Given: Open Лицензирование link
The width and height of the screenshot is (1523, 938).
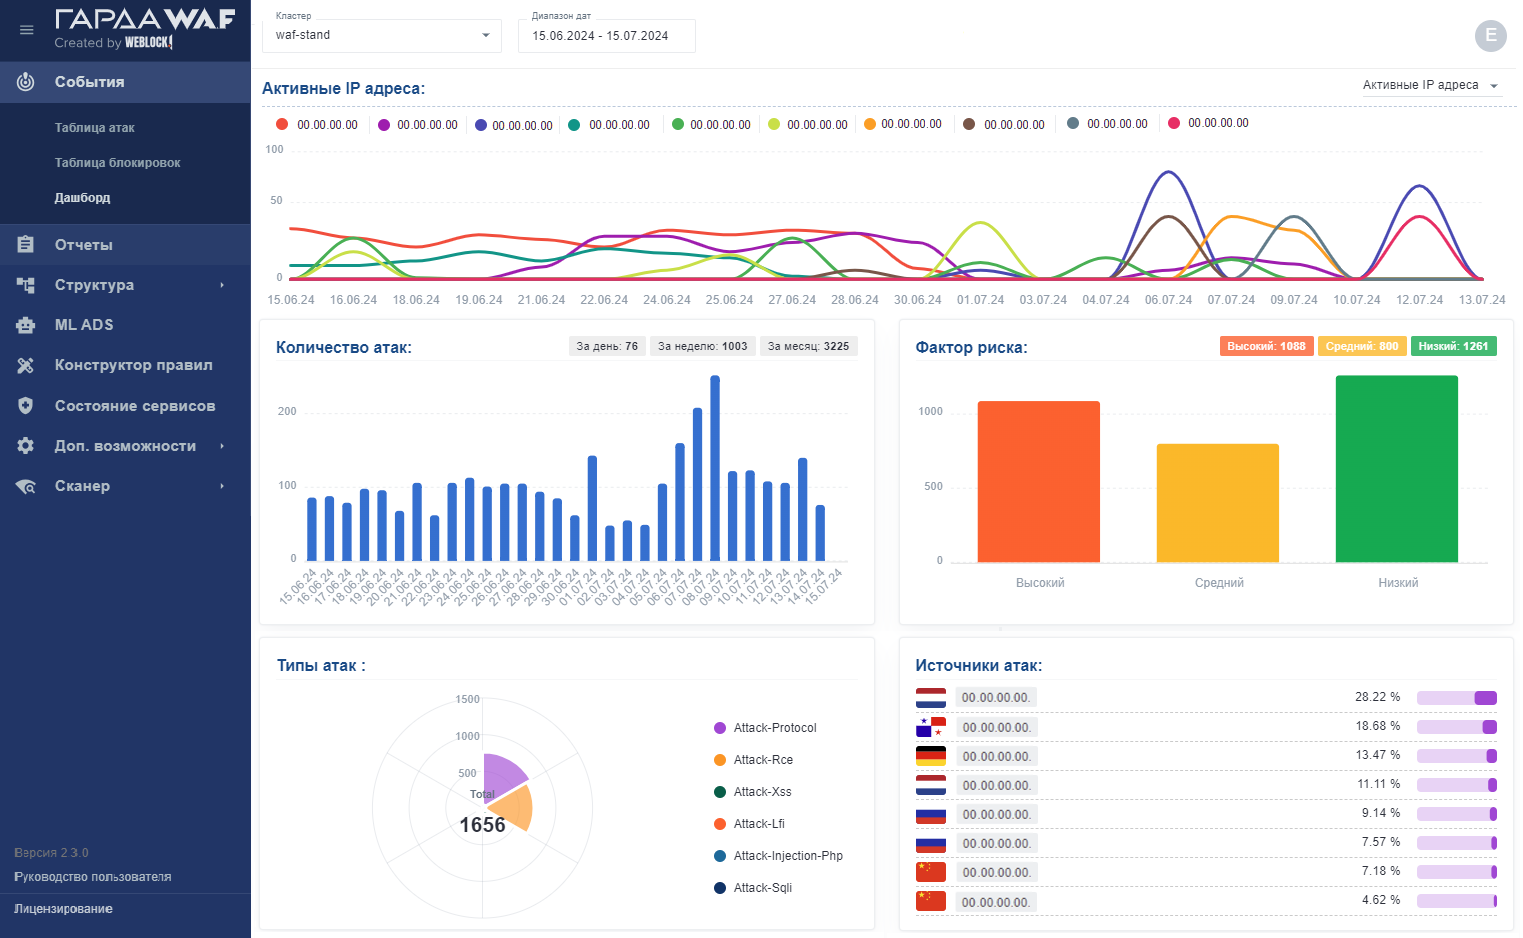Looking at the screenshot, I should [63, 909].
